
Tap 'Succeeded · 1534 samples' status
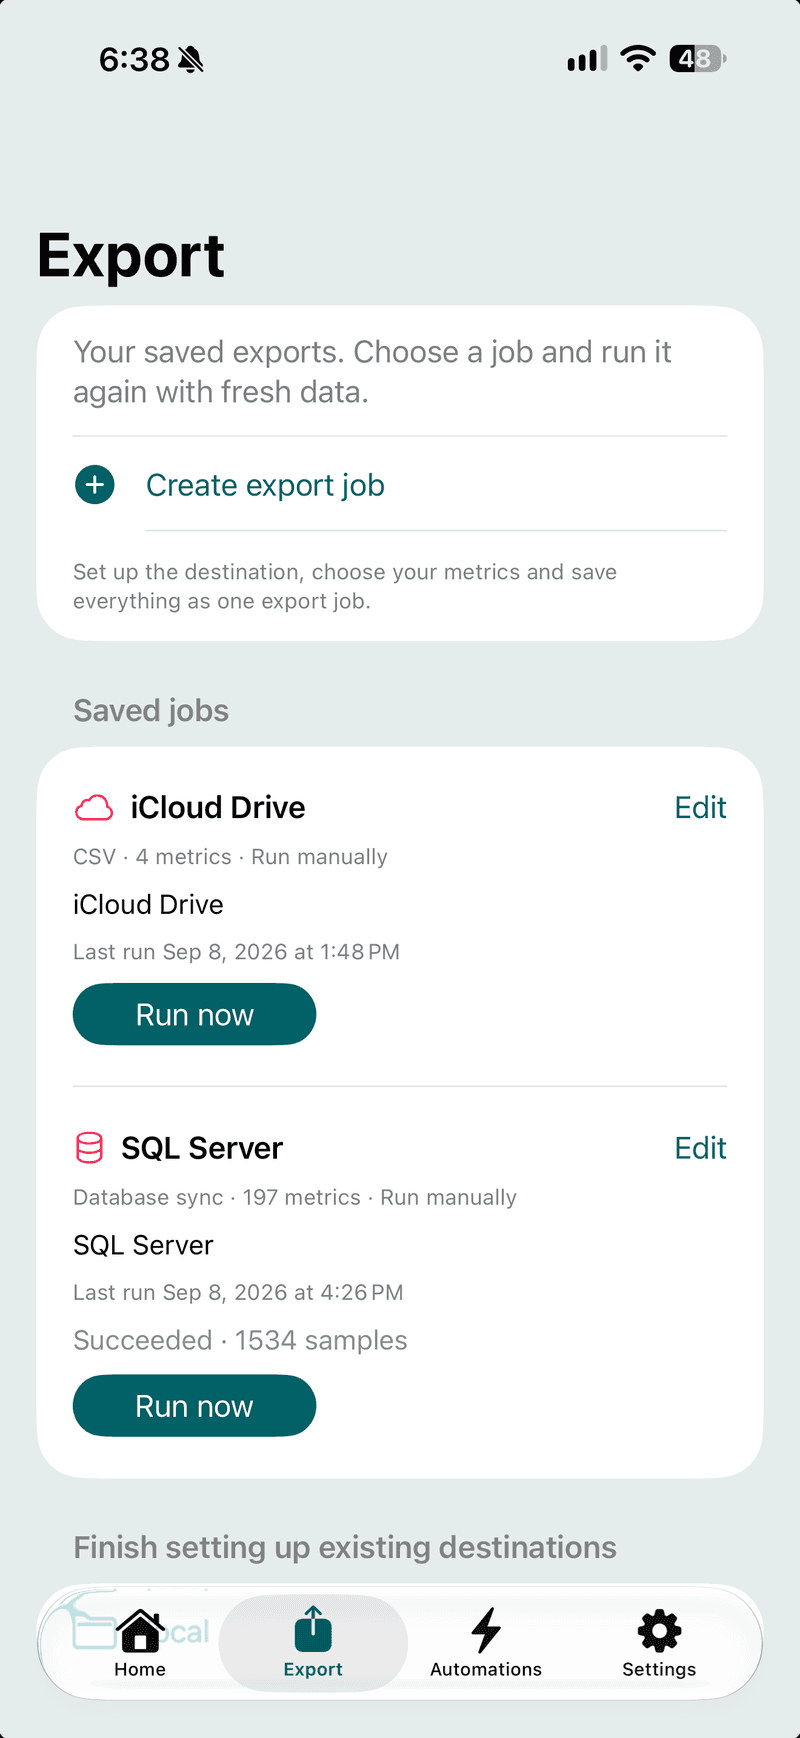240,1340
